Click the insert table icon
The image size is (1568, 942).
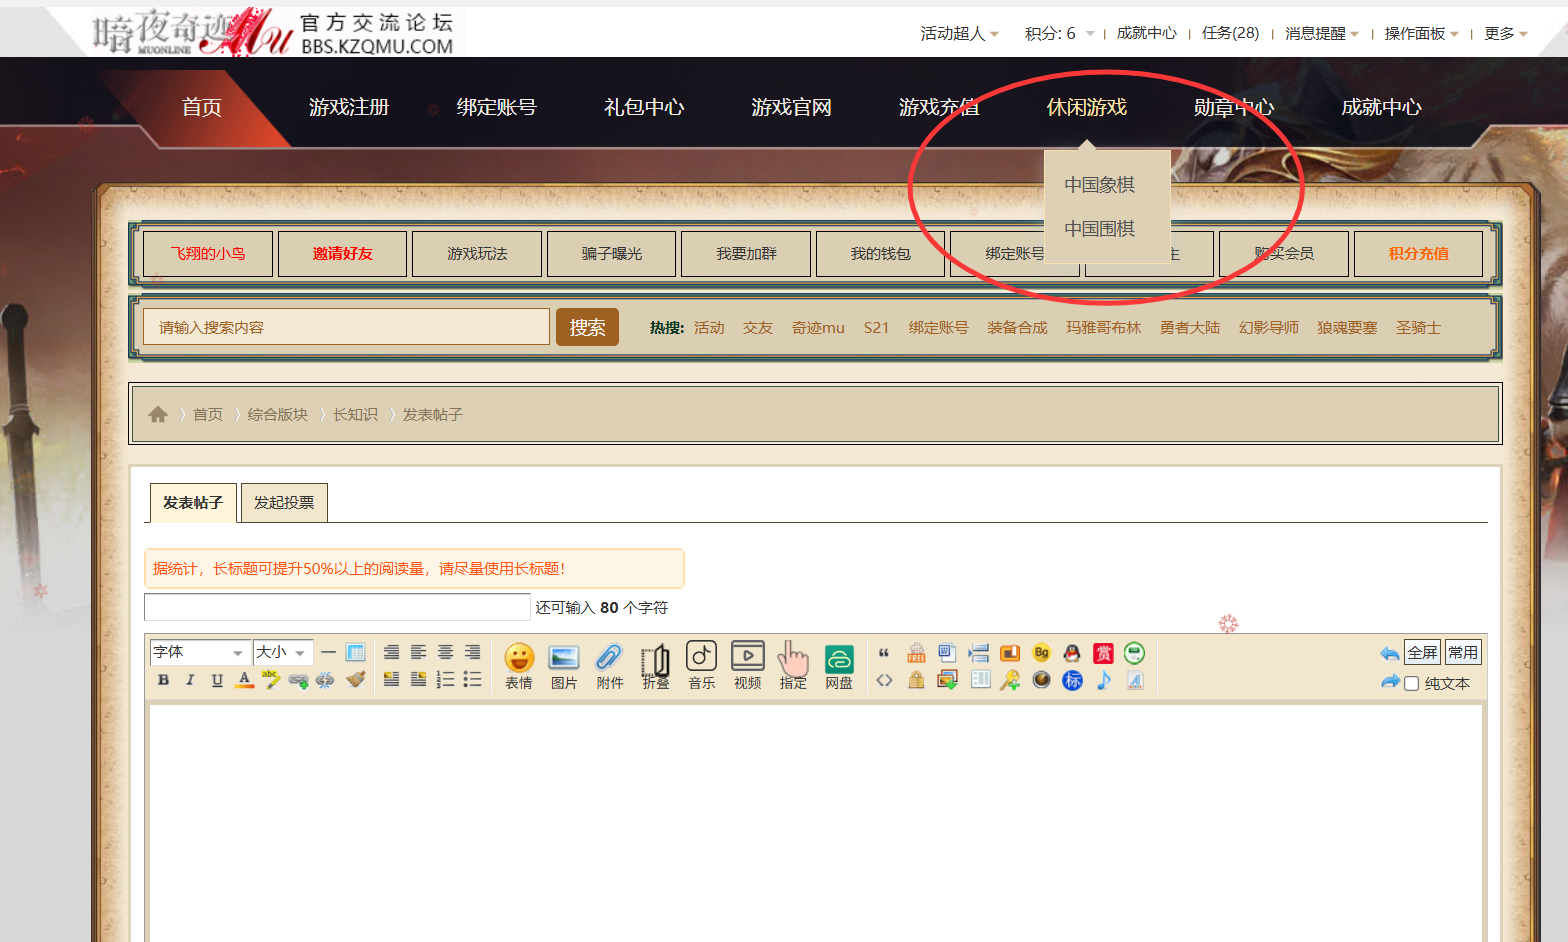[355, 652]
